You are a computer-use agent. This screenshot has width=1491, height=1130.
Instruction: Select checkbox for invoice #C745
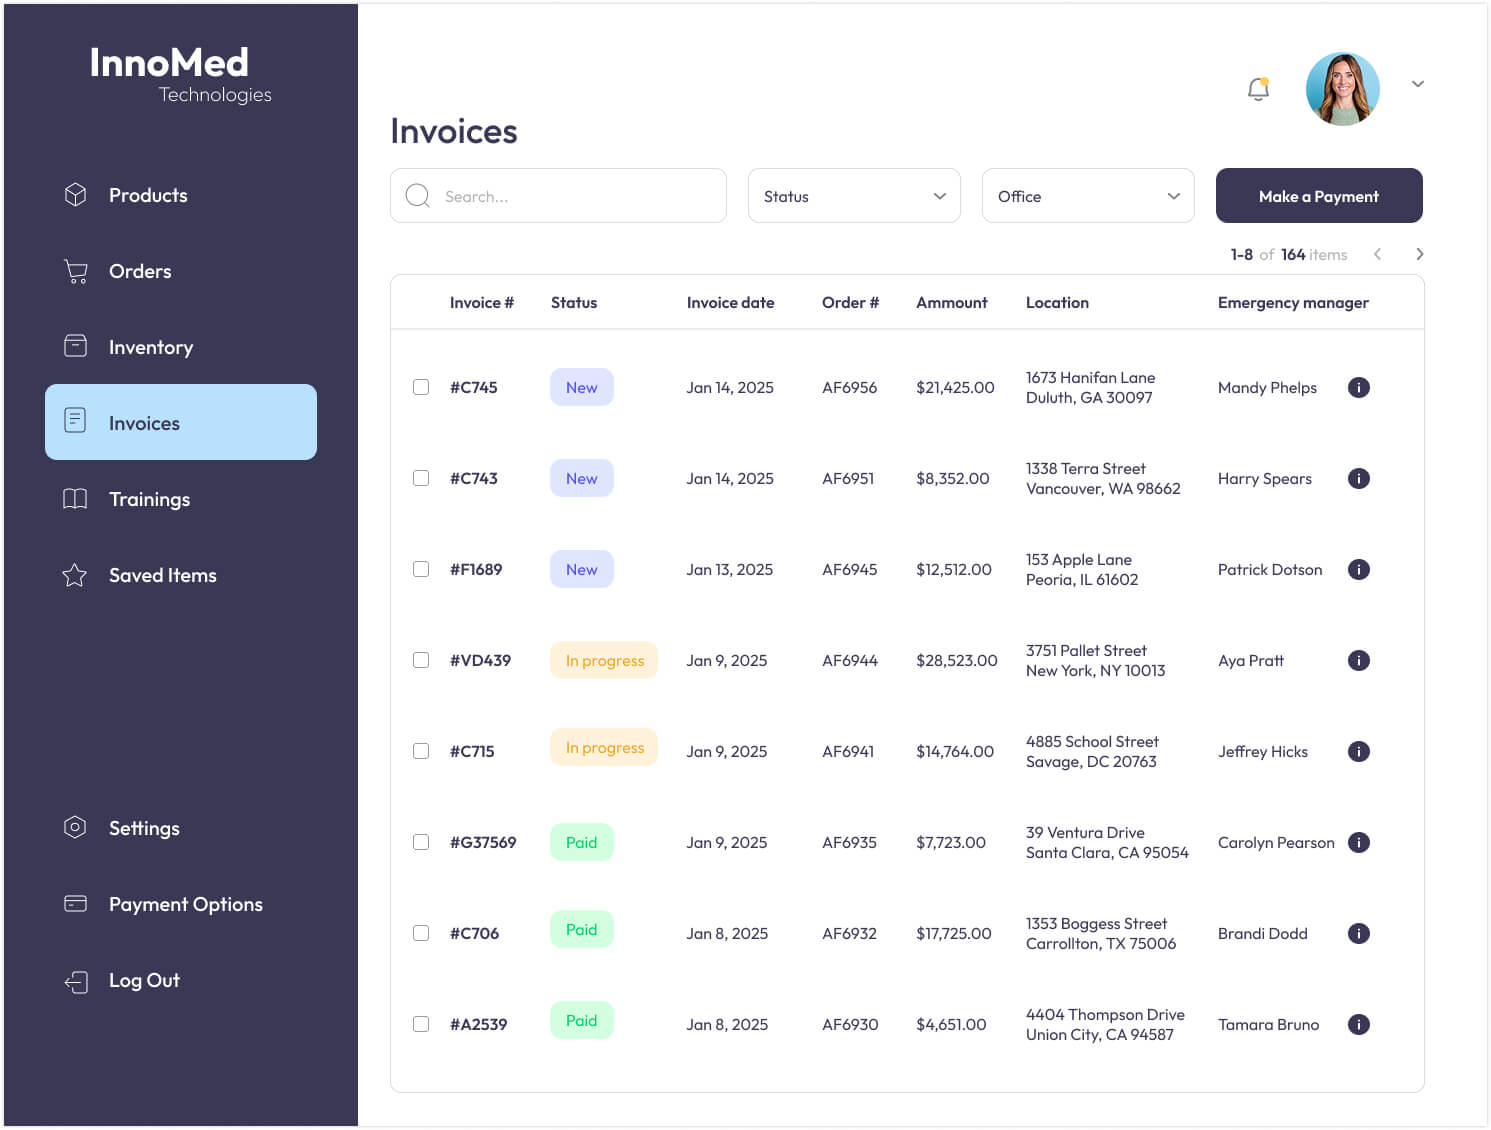421,388
